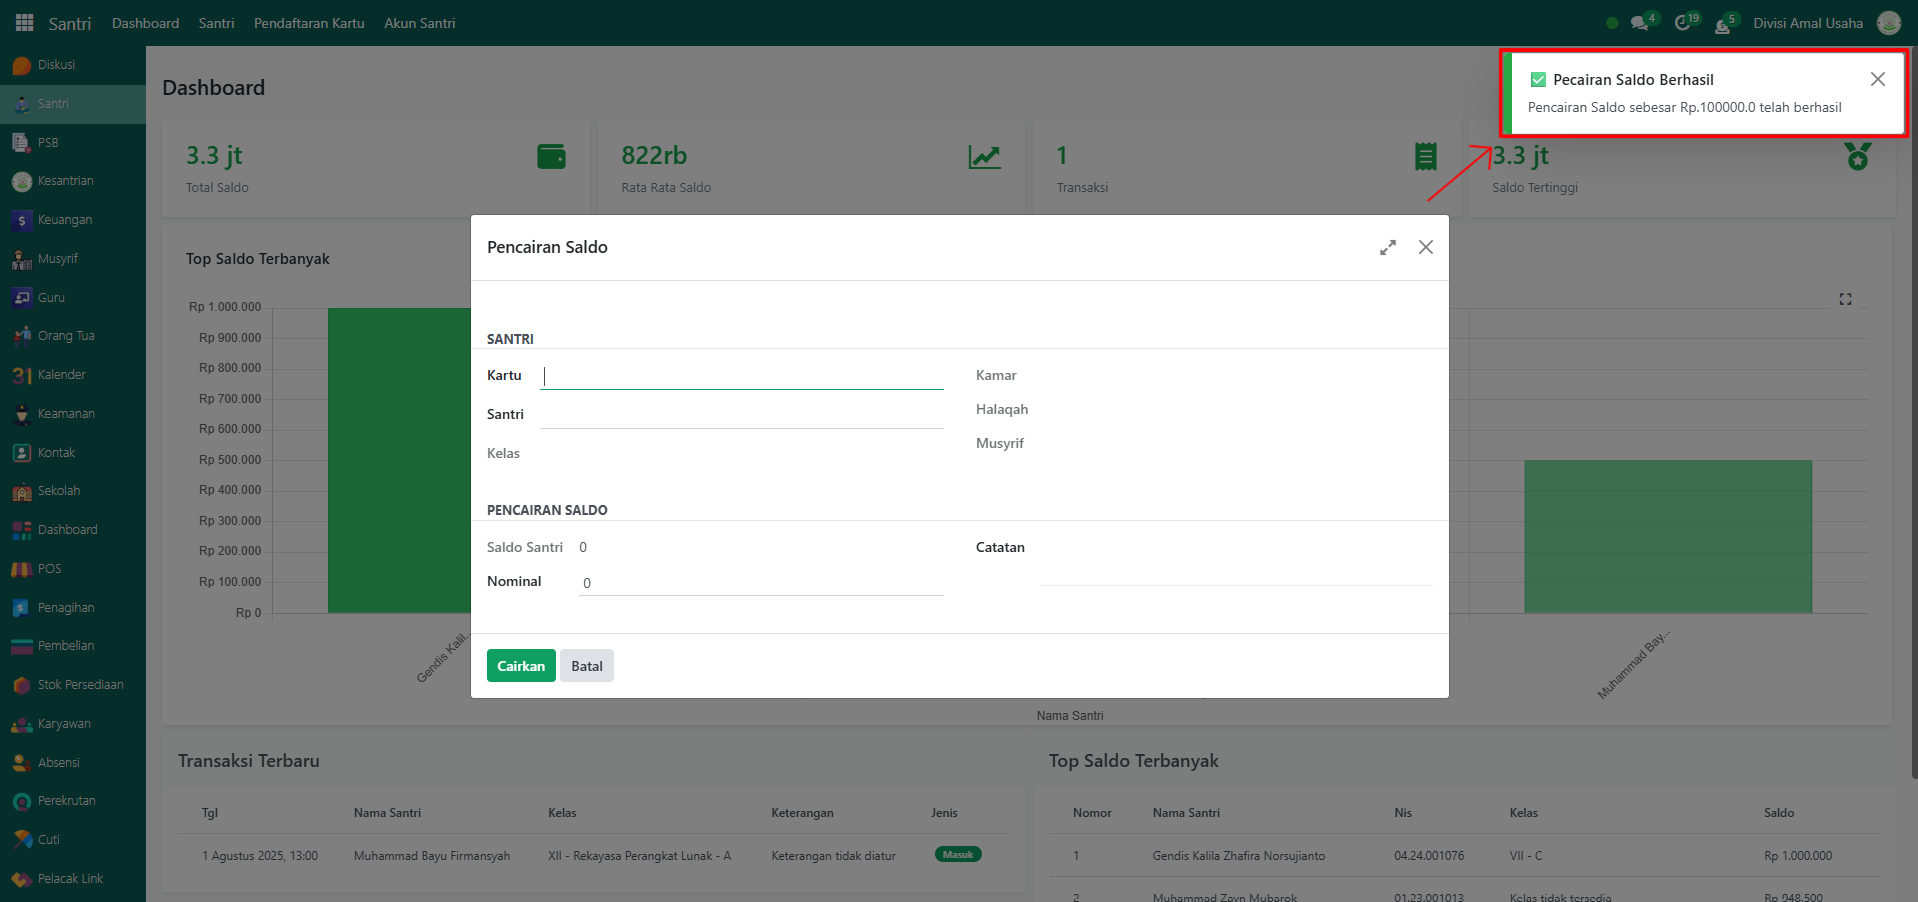Click the Batal button

pyautogui.click(x=586, y=666)
